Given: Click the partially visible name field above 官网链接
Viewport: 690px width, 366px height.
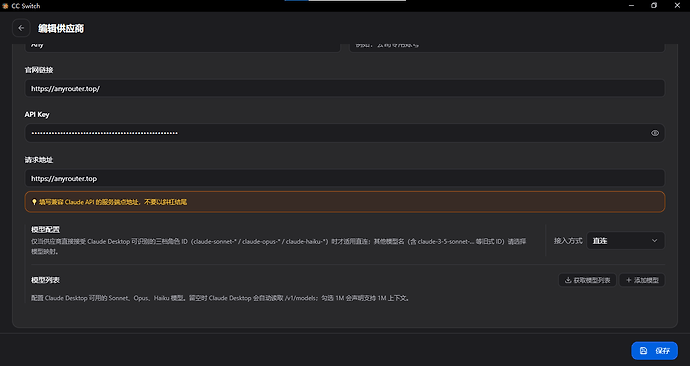Looking at the screenshot, I should 183,48.
